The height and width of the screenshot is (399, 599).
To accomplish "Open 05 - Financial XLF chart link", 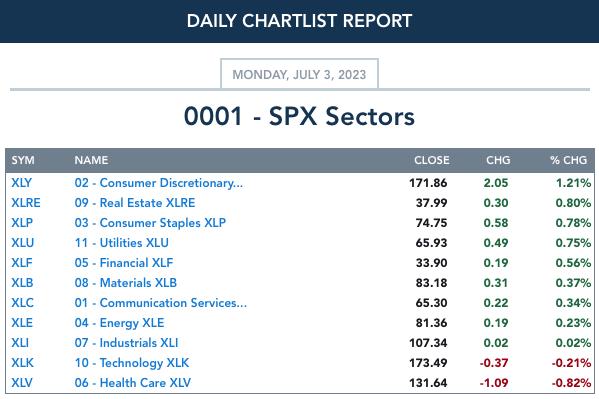I will point(124,263).
